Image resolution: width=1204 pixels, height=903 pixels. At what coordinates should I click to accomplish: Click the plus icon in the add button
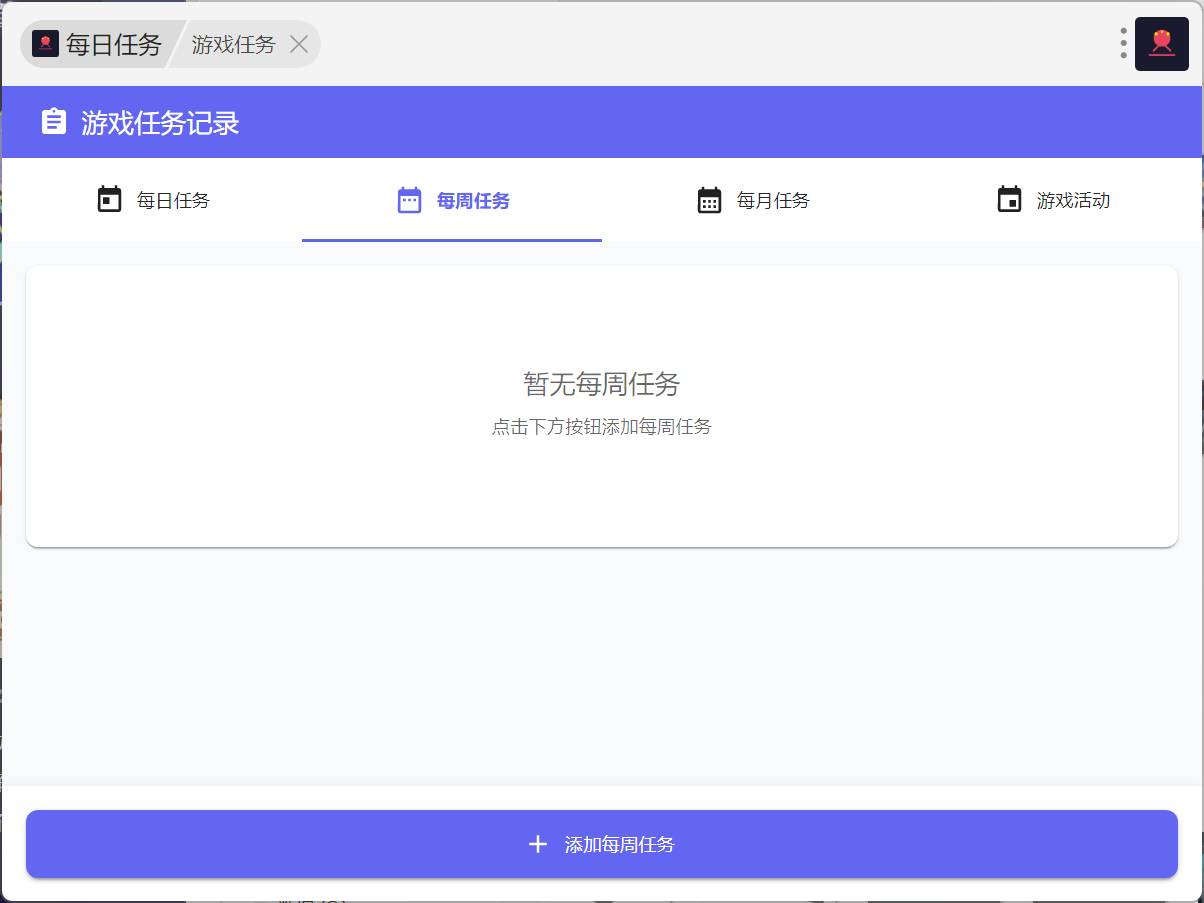(538, 845)
